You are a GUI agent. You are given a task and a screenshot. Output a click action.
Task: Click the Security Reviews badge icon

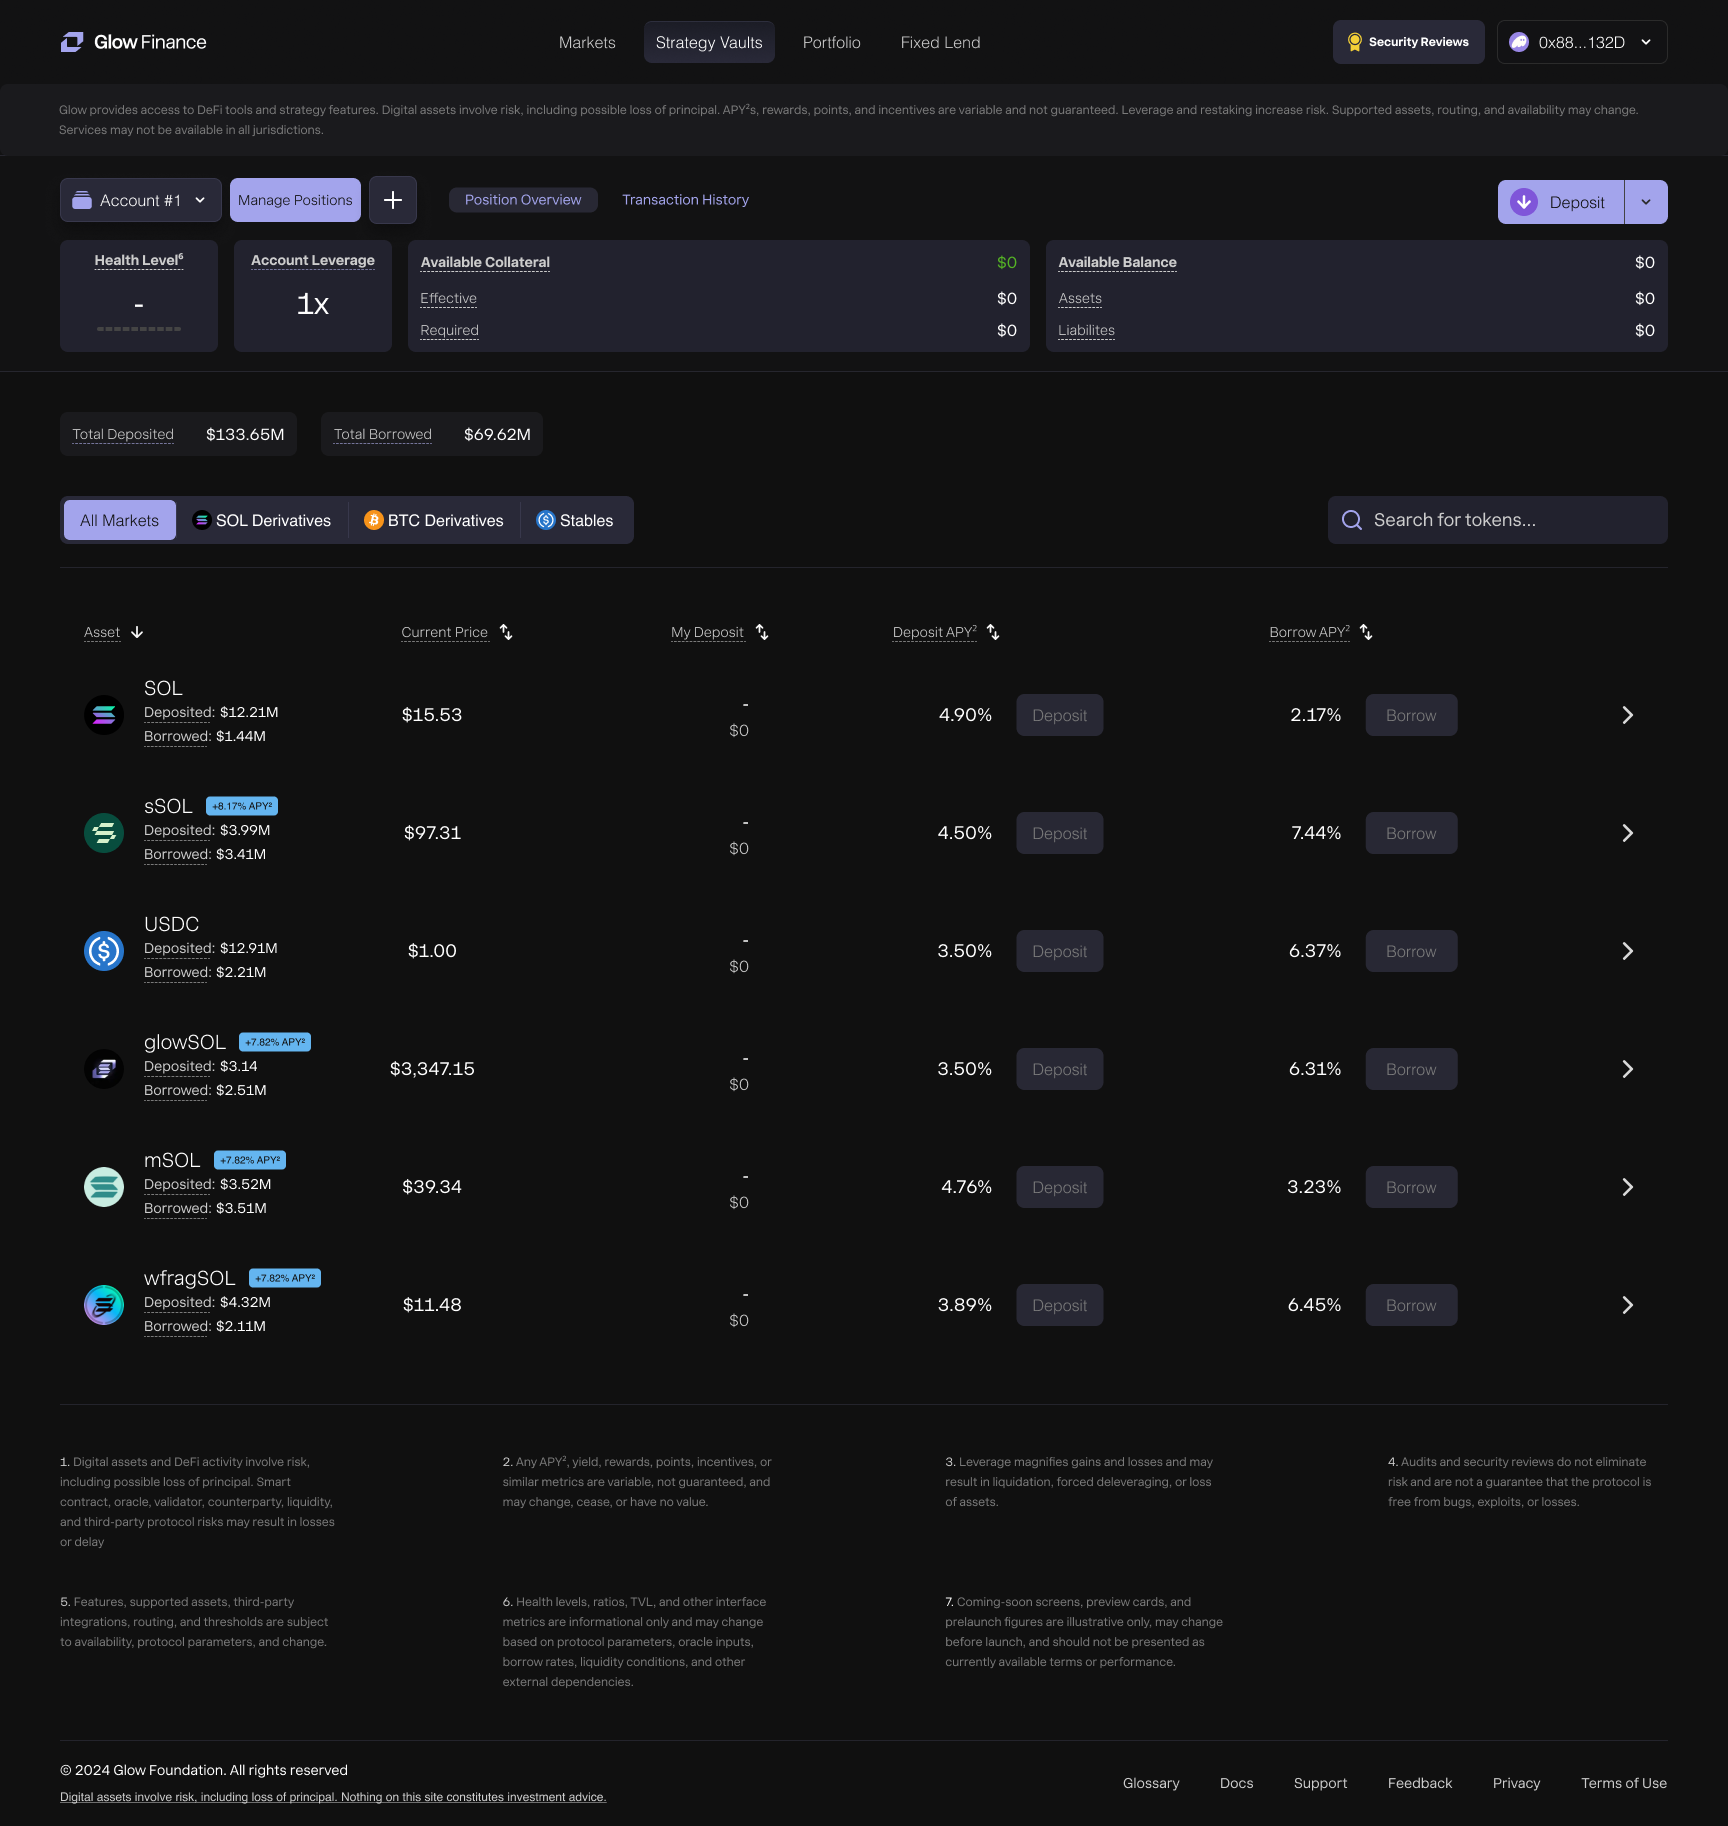(1355, 42)
